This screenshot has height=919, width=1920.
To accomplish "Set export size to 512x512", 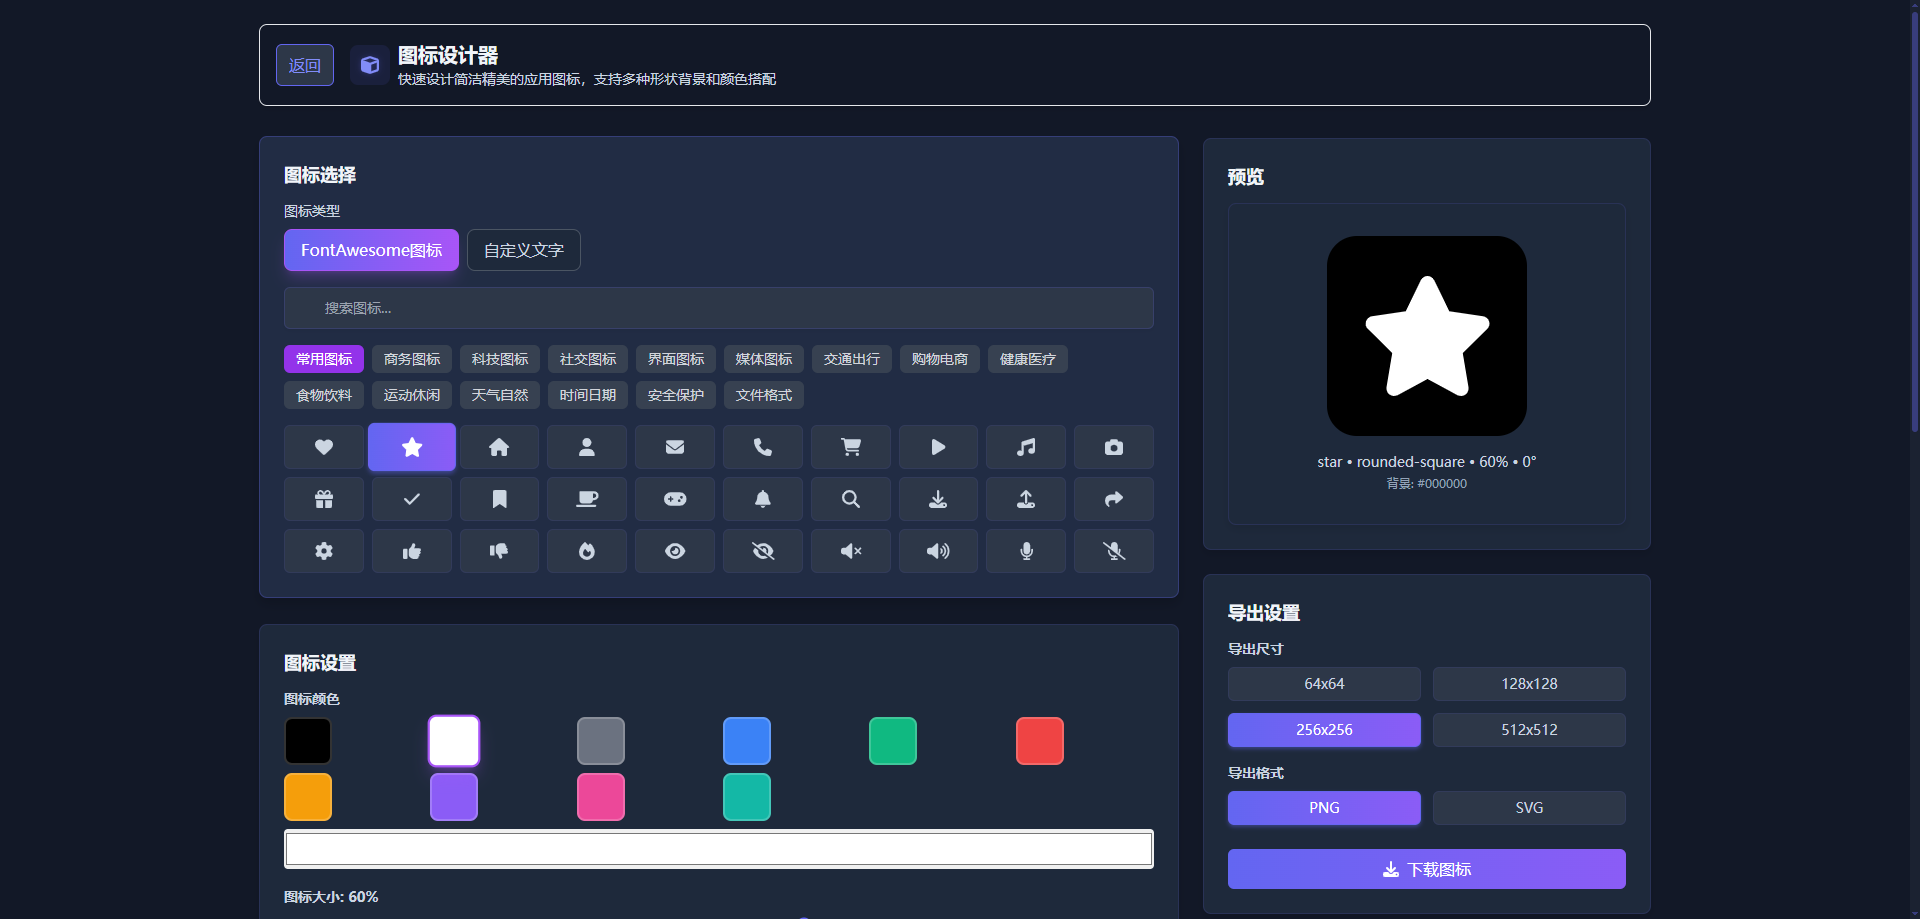I will tap(1529, 730).
